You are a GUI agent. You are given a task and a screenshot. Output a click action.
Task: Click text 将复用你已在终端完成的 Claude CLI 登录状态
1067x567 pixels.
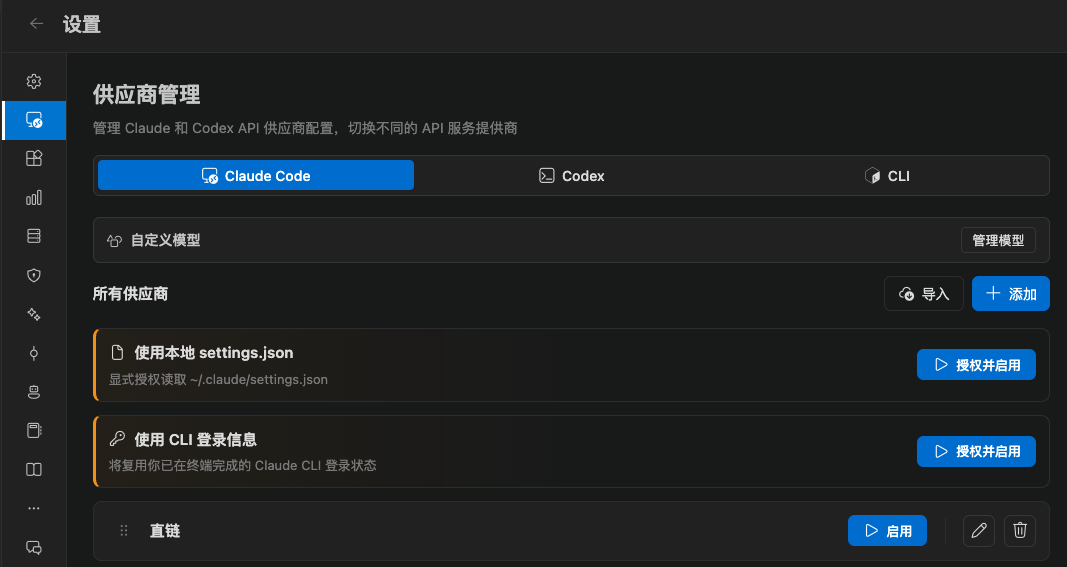(x=243, y=466)
